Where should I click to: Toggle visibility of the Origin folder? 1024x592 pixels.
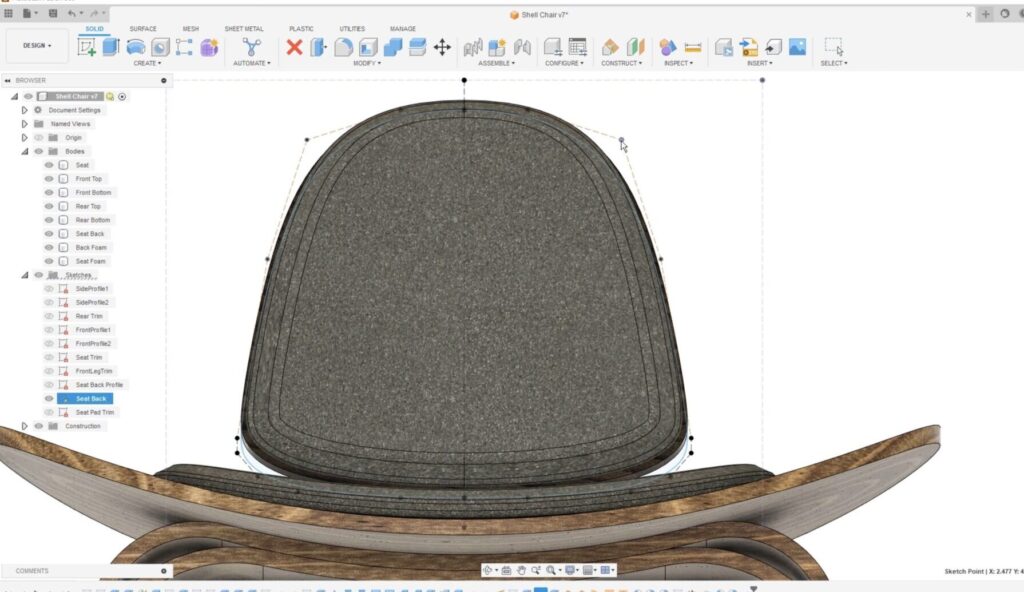(38, 137)
